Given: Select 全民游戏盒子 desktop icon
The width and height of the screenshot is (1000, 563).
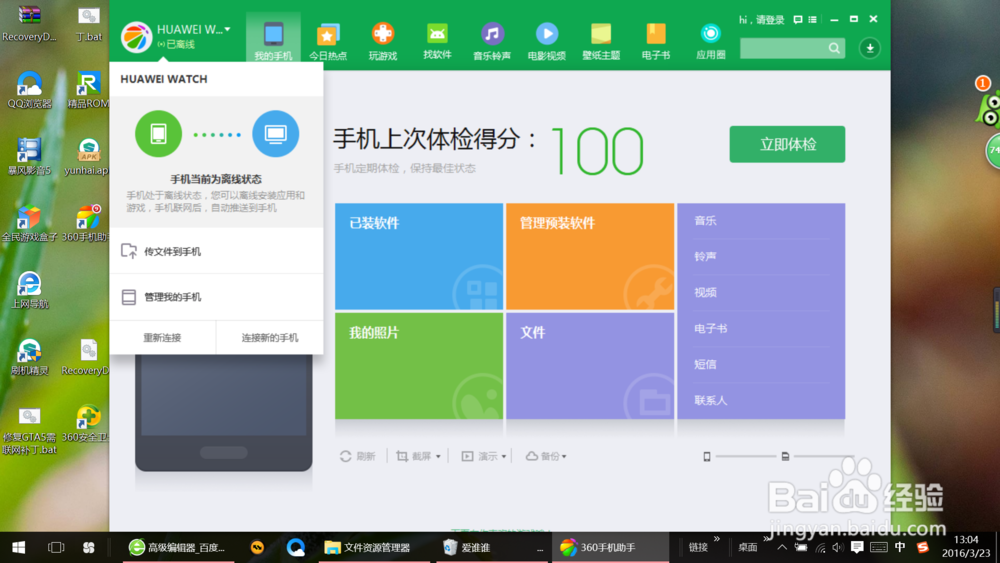Looking at the screenshot, I should click(29, 224).
